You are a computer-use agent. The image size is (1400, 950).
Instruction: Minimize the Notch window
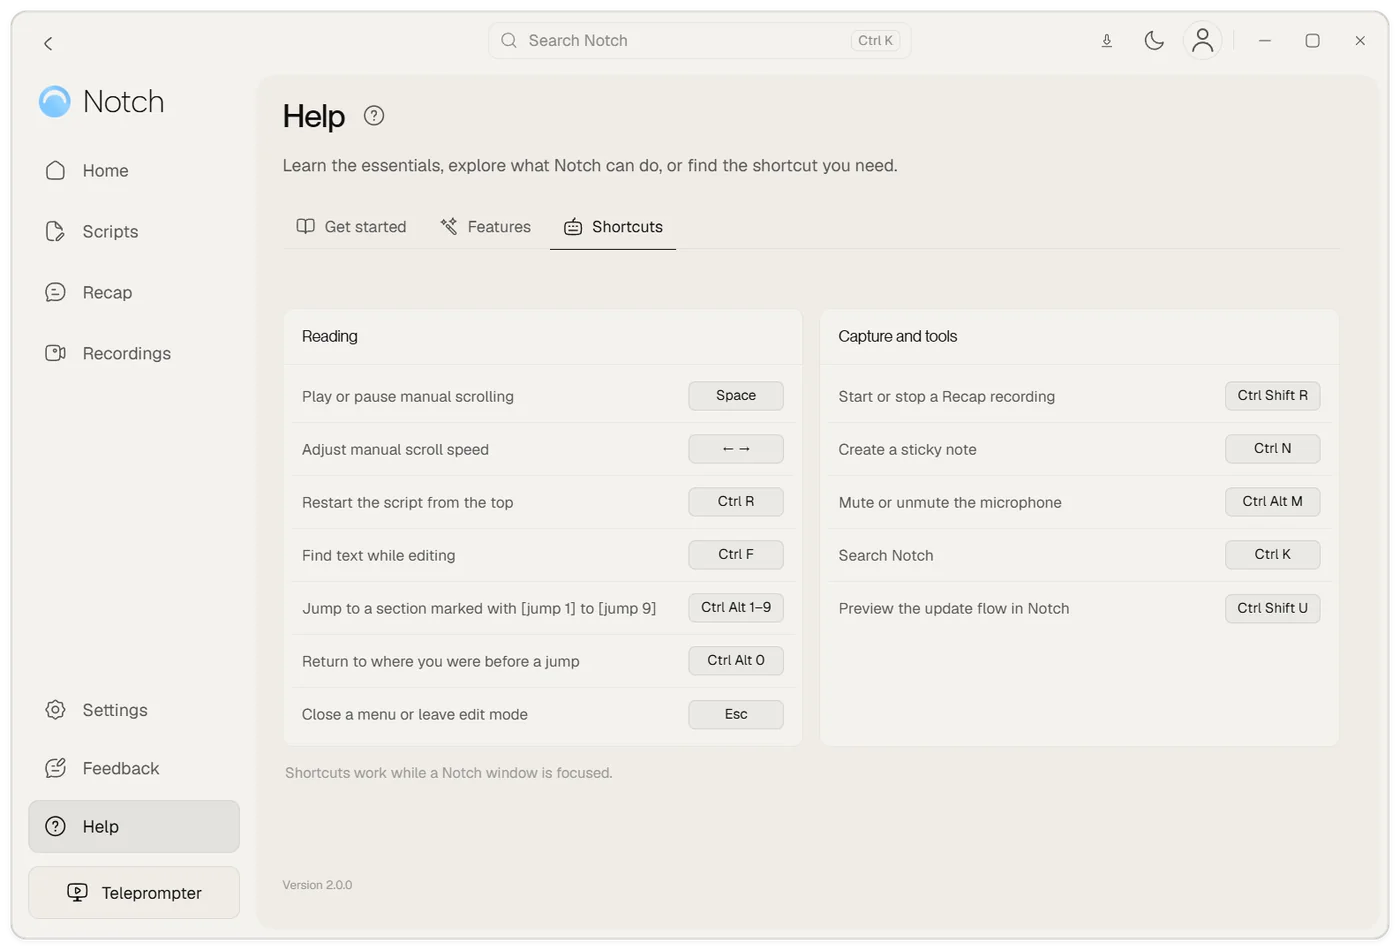point(1265,41)
